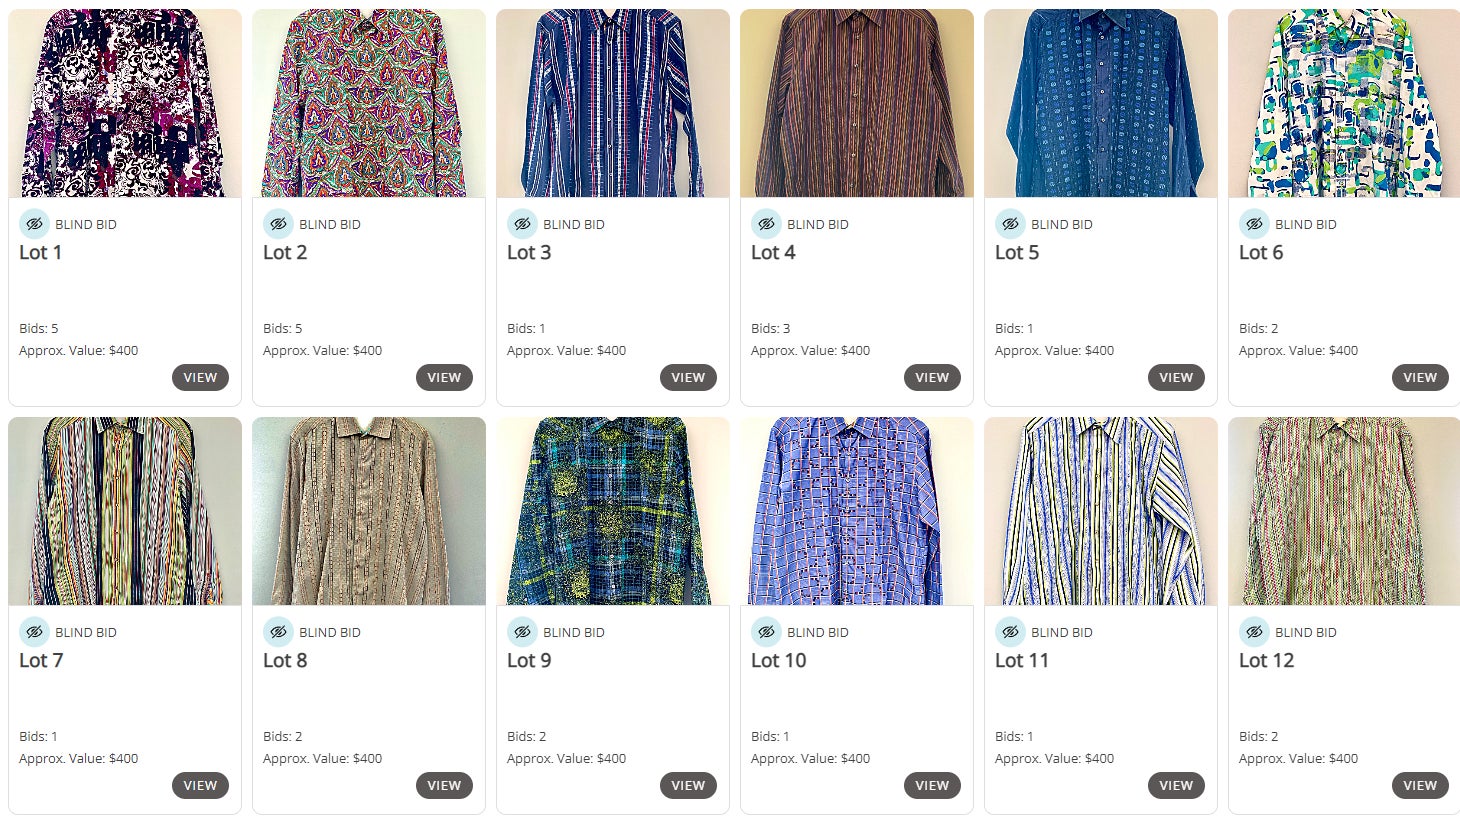Click Lot 12's crossed-eye blind bid icon
Screen dimensions: 1460x821
pyautogui.click(x=1254, y=632)
